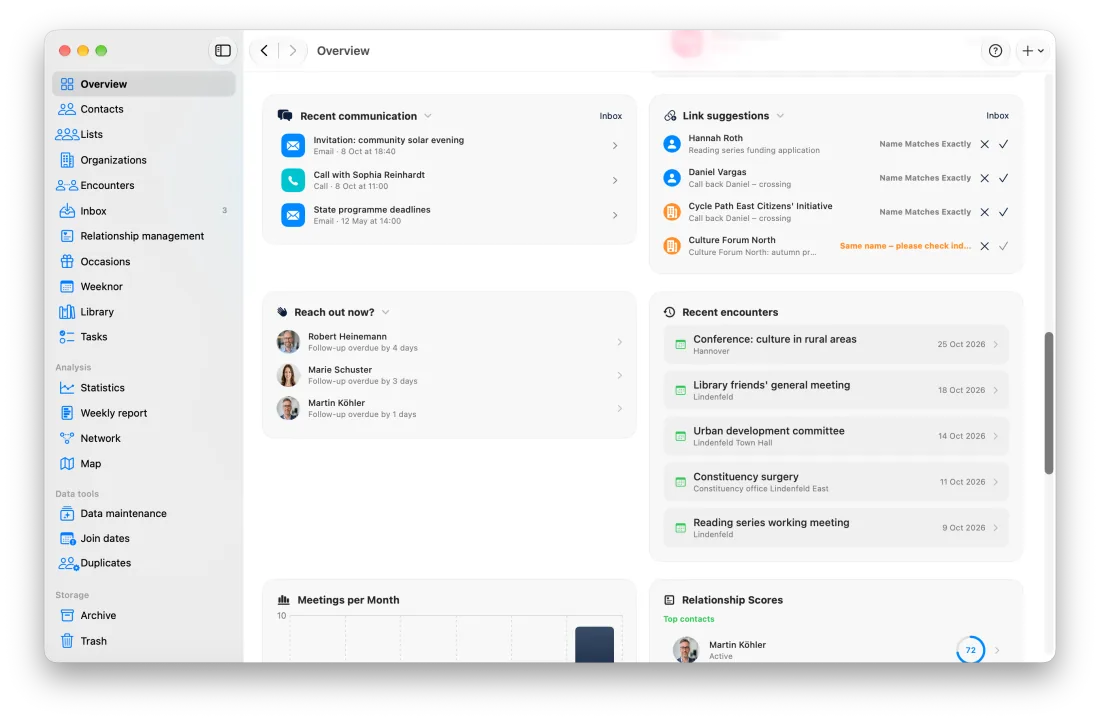Click the Statistics chart icon
1100x721 pixels.
coord(67,388)
